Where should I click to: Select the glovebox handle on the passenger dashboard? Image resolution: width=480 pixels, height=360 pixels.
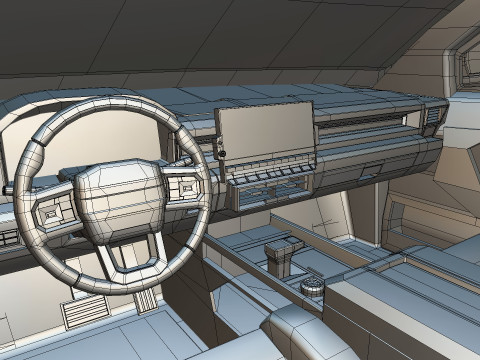370,173
